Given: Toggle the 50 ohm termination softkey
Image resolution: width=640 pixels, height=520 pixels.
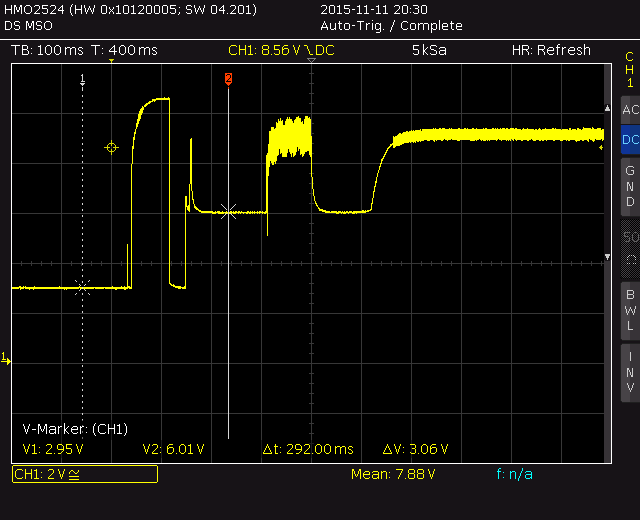Looking at the screenshot, I should [x=630, y=248].
